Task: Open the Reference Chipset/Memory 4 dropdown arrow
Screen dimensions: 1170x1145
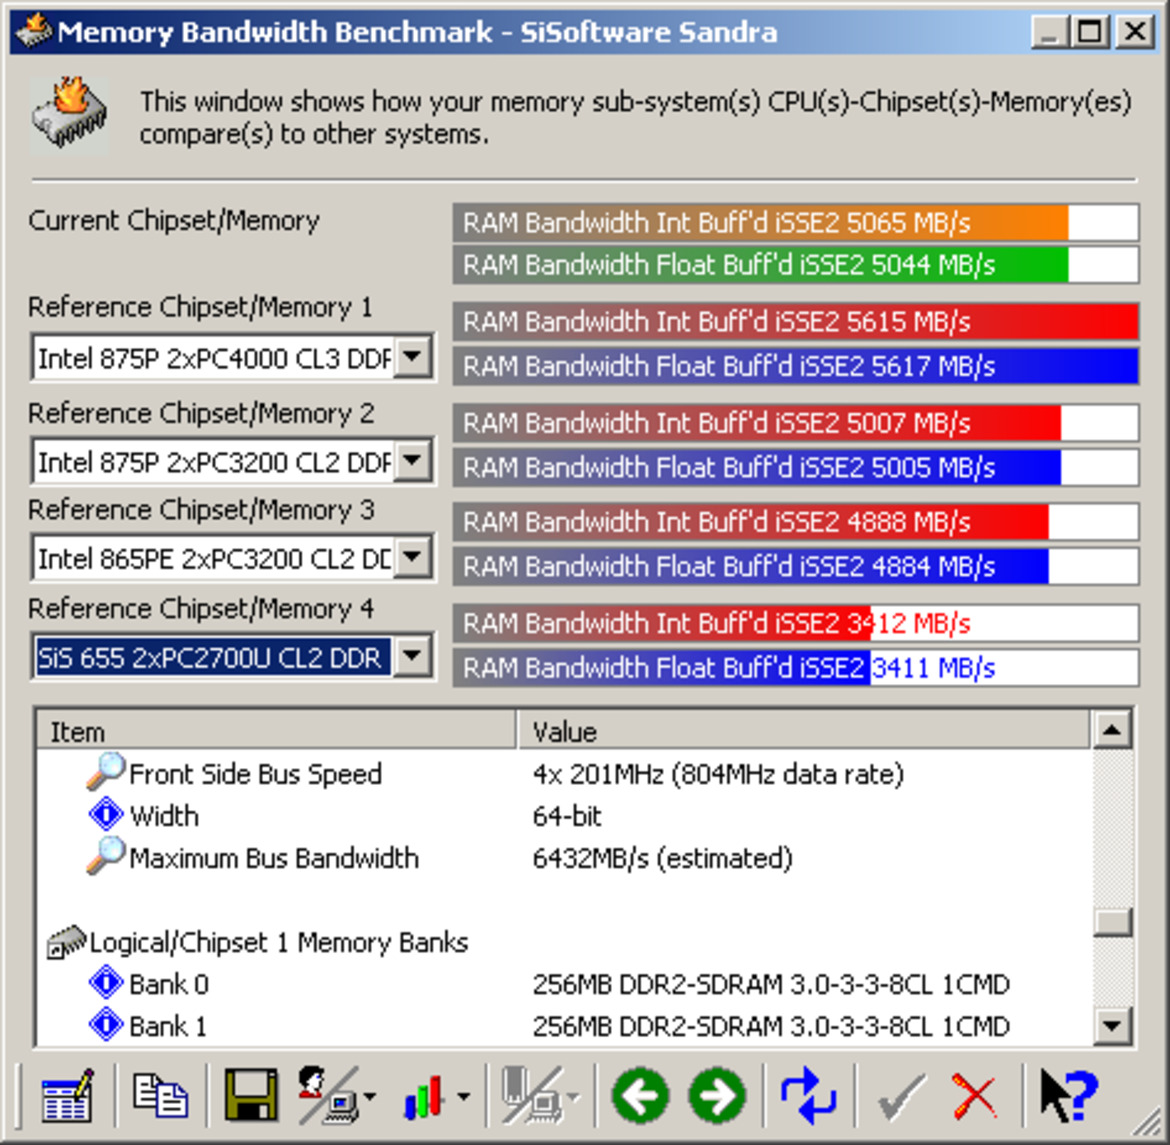Action: tap(412, 657)
